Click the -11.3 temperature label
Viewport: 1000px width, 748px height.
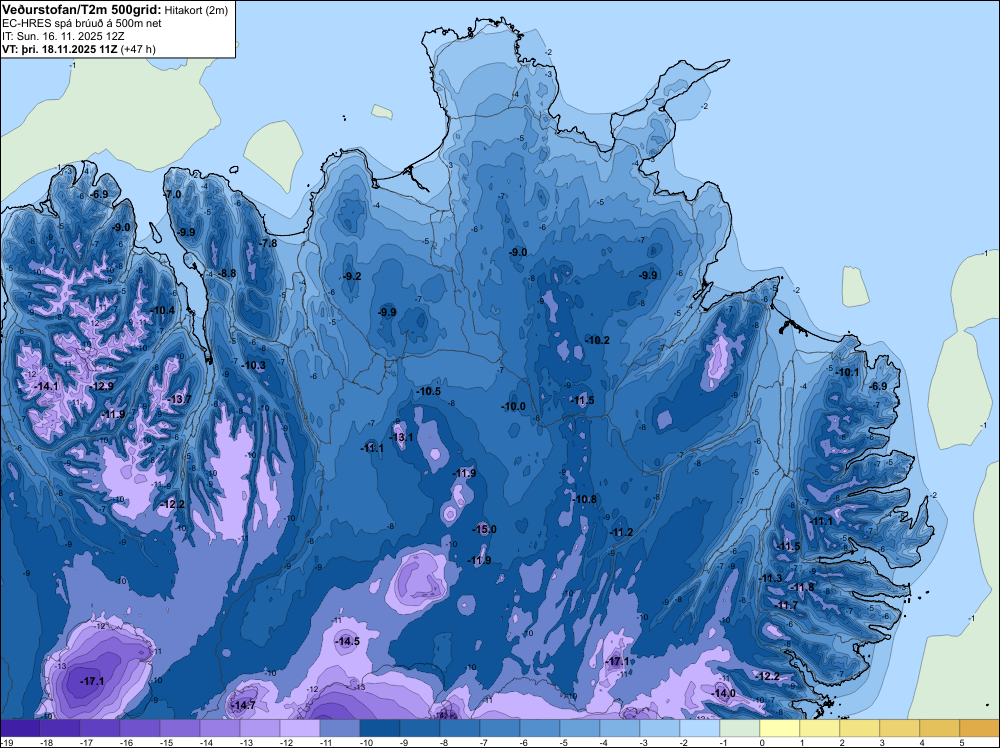click(x=770, y=578)
